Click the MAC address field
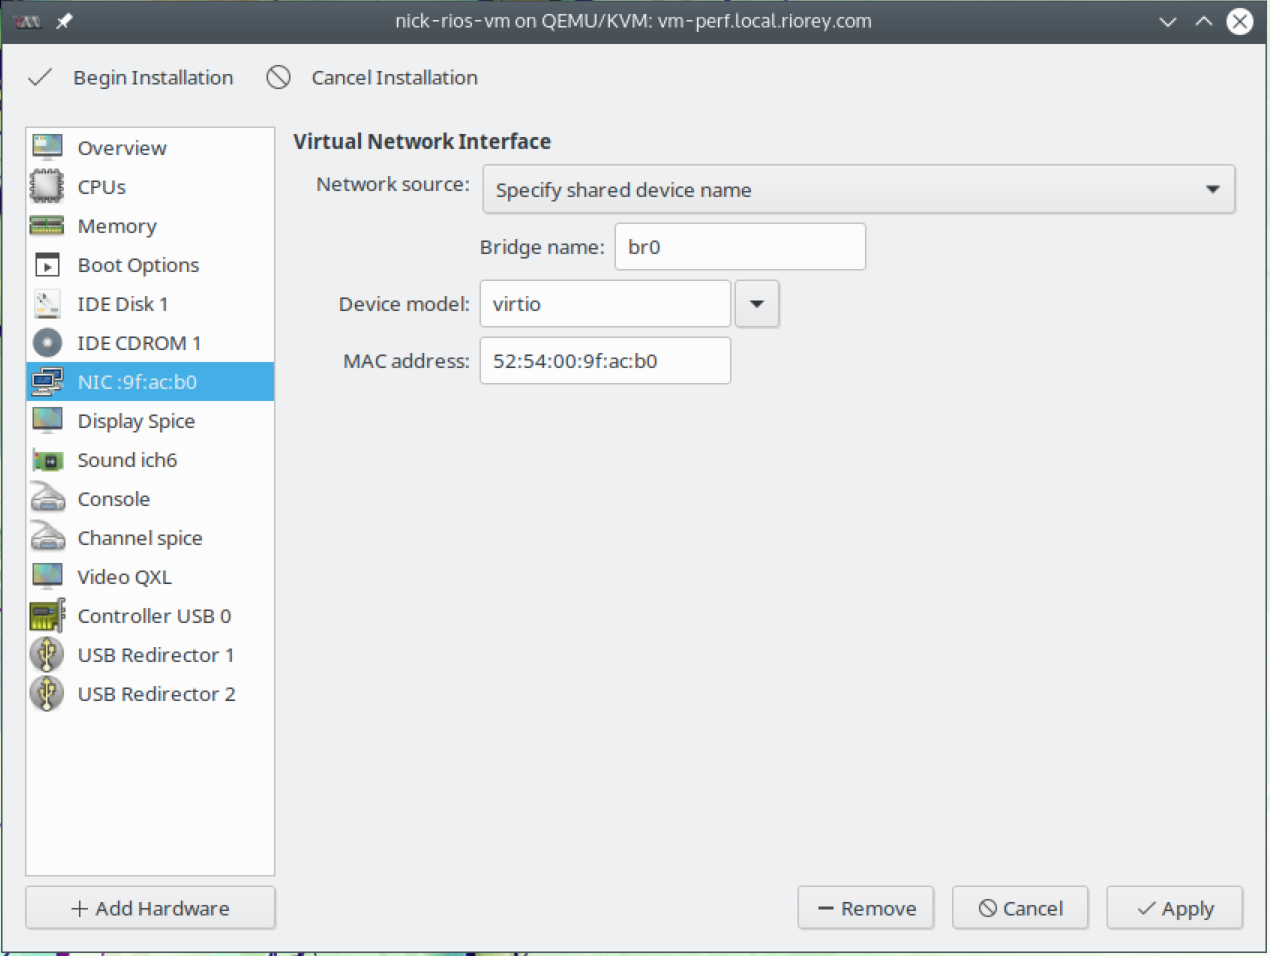Viewport: 1270px width, 956px height. click(x=605, y=361)
